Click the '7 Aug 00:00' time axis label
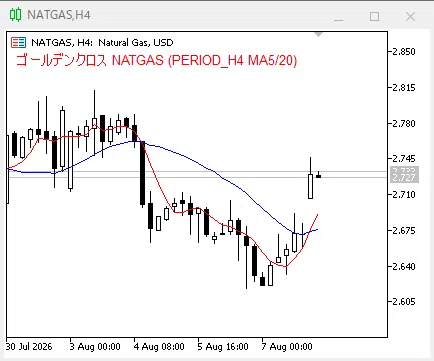The width and height of the screenshot is (434, 361). [287, 347]
